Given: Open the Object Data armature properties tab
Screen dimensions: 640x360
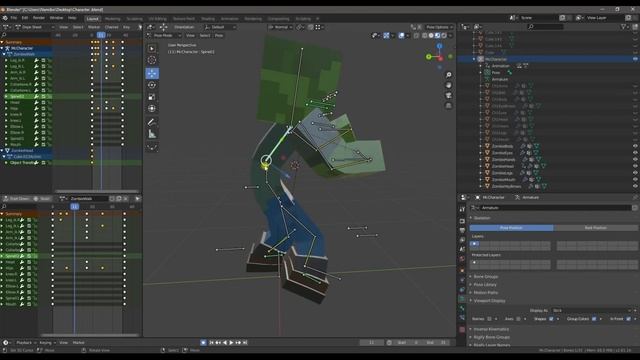Looking at the screenshot, I should click(x=462, y=299).
